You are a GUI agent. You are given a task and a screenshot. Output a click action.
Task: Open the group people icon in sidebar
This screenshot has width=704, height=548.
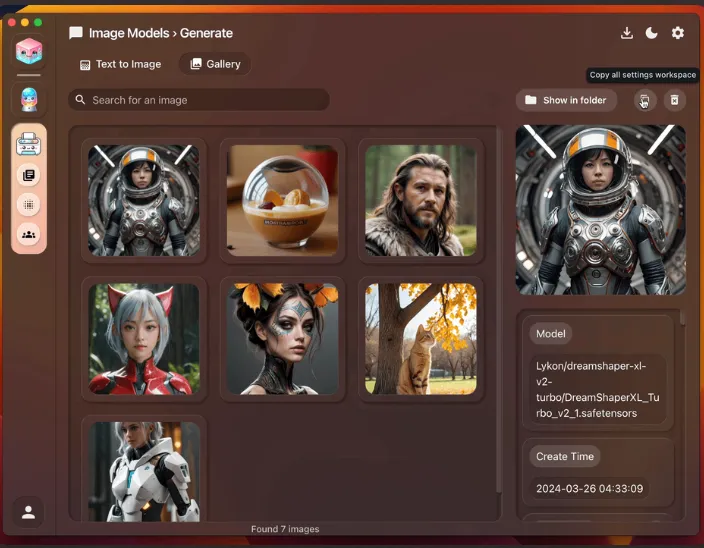click(29, 235)
